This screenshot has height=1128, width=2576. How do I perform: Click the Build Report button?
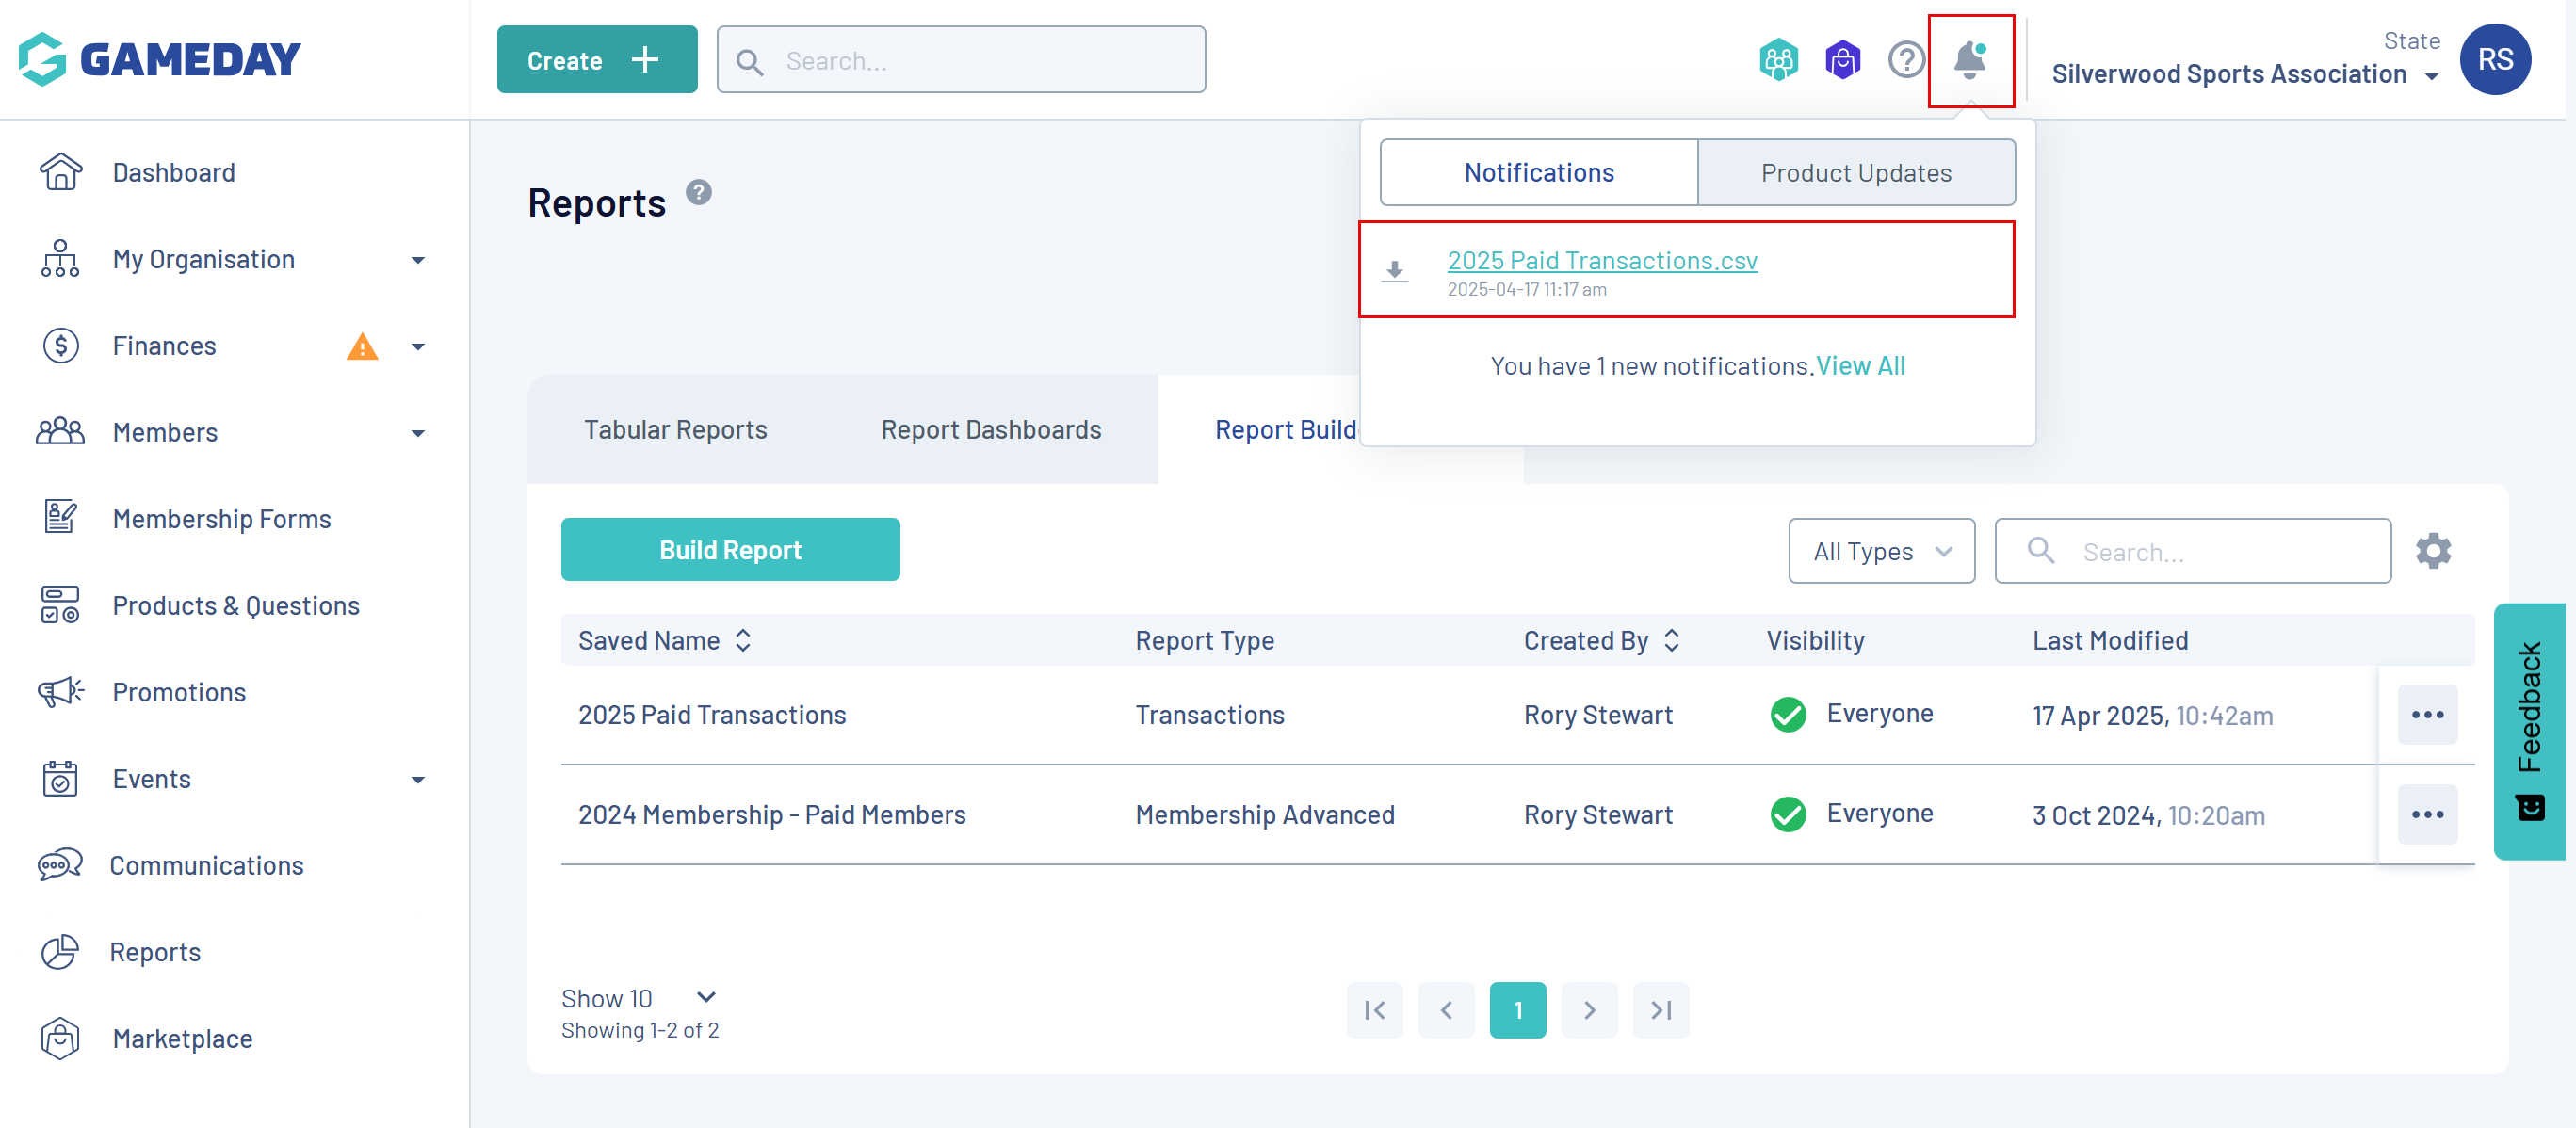point(730,550)
